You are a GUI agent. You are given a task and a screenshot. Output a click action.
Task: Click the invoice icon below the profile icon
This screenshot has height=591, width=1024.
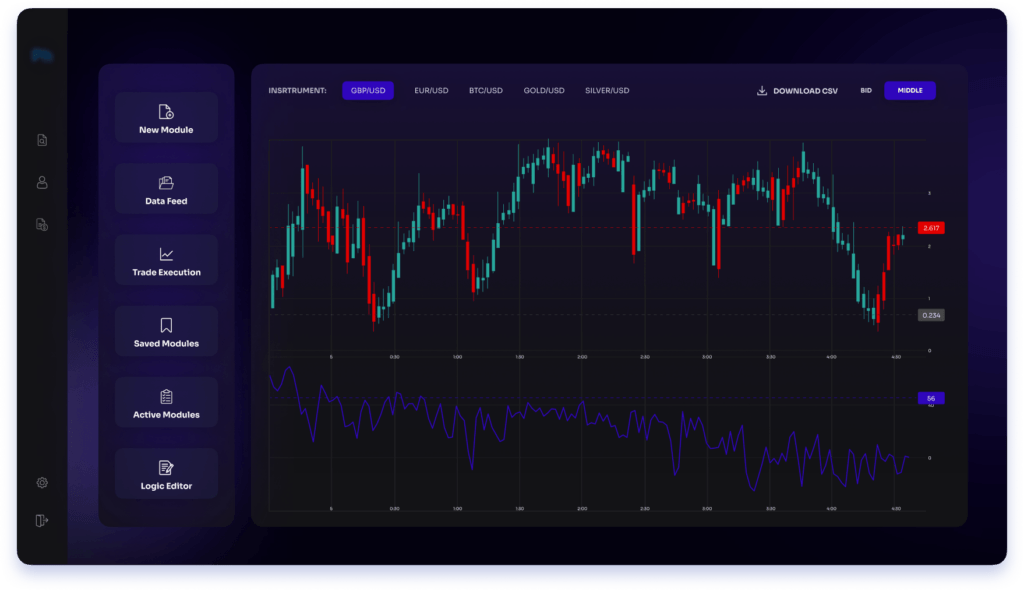click(41, 224)
